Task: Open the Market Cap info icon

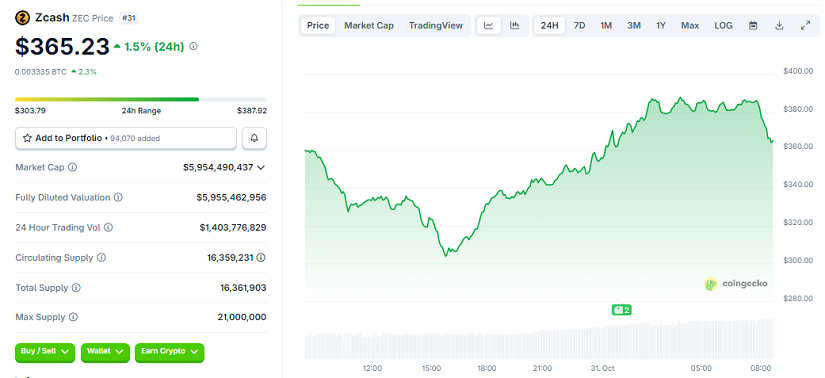Action: (73, 167)
